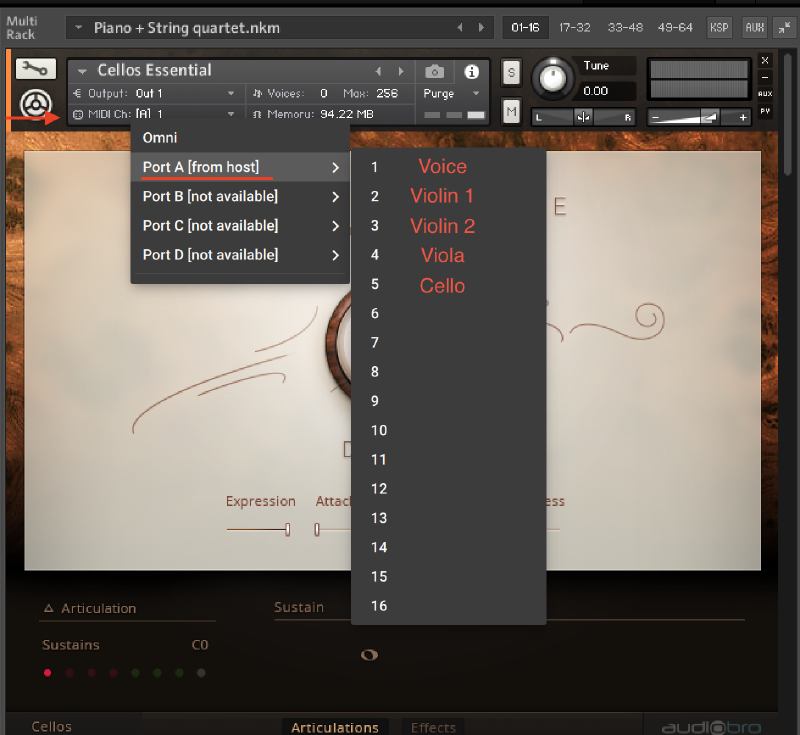Go to previous instrument arrow in Cellos Essential header
The height and width of the screenshot is (735, 800).
(x=378, y=71)
